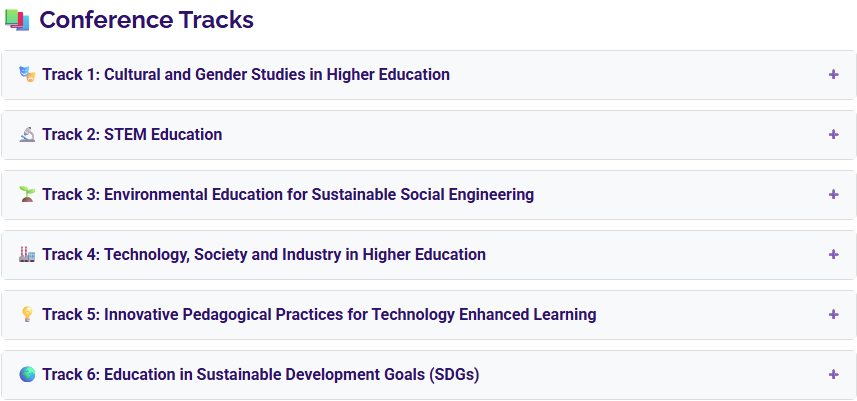
Task: Open Technology, Society and Industry track title
Action: point(264,255)
